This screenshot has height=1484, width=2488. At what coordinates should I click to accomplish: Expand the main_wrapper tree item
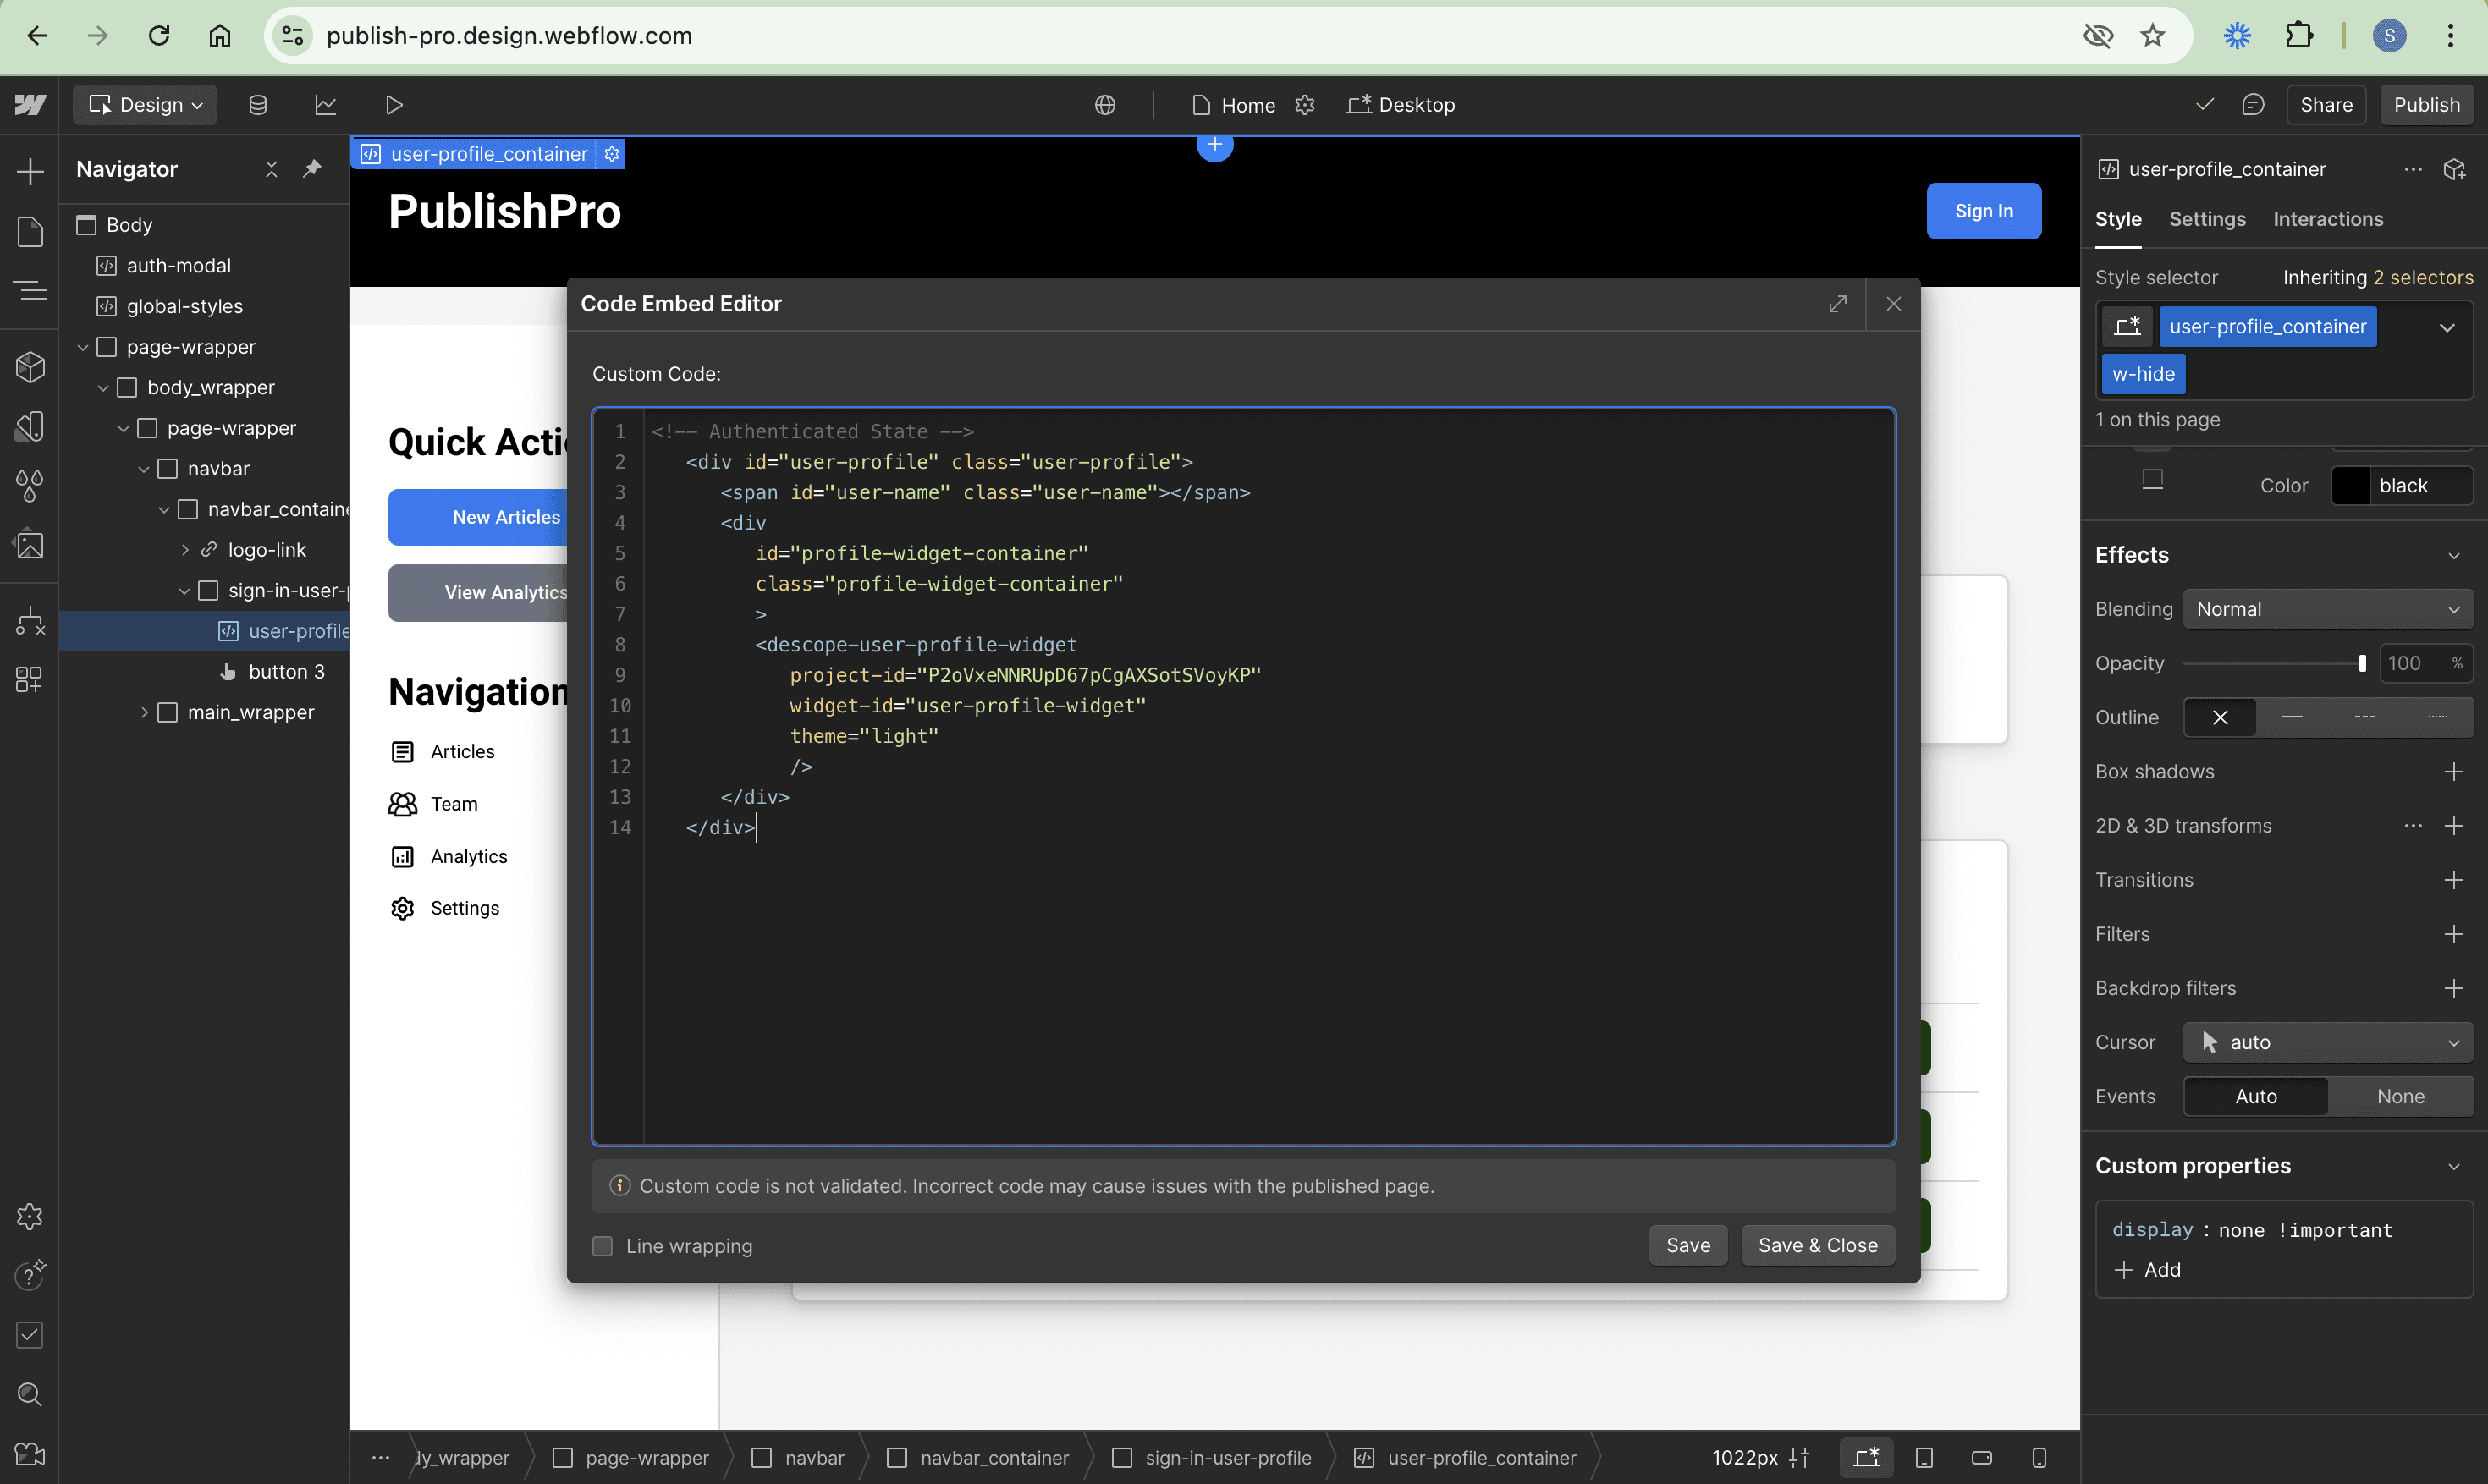145,712
